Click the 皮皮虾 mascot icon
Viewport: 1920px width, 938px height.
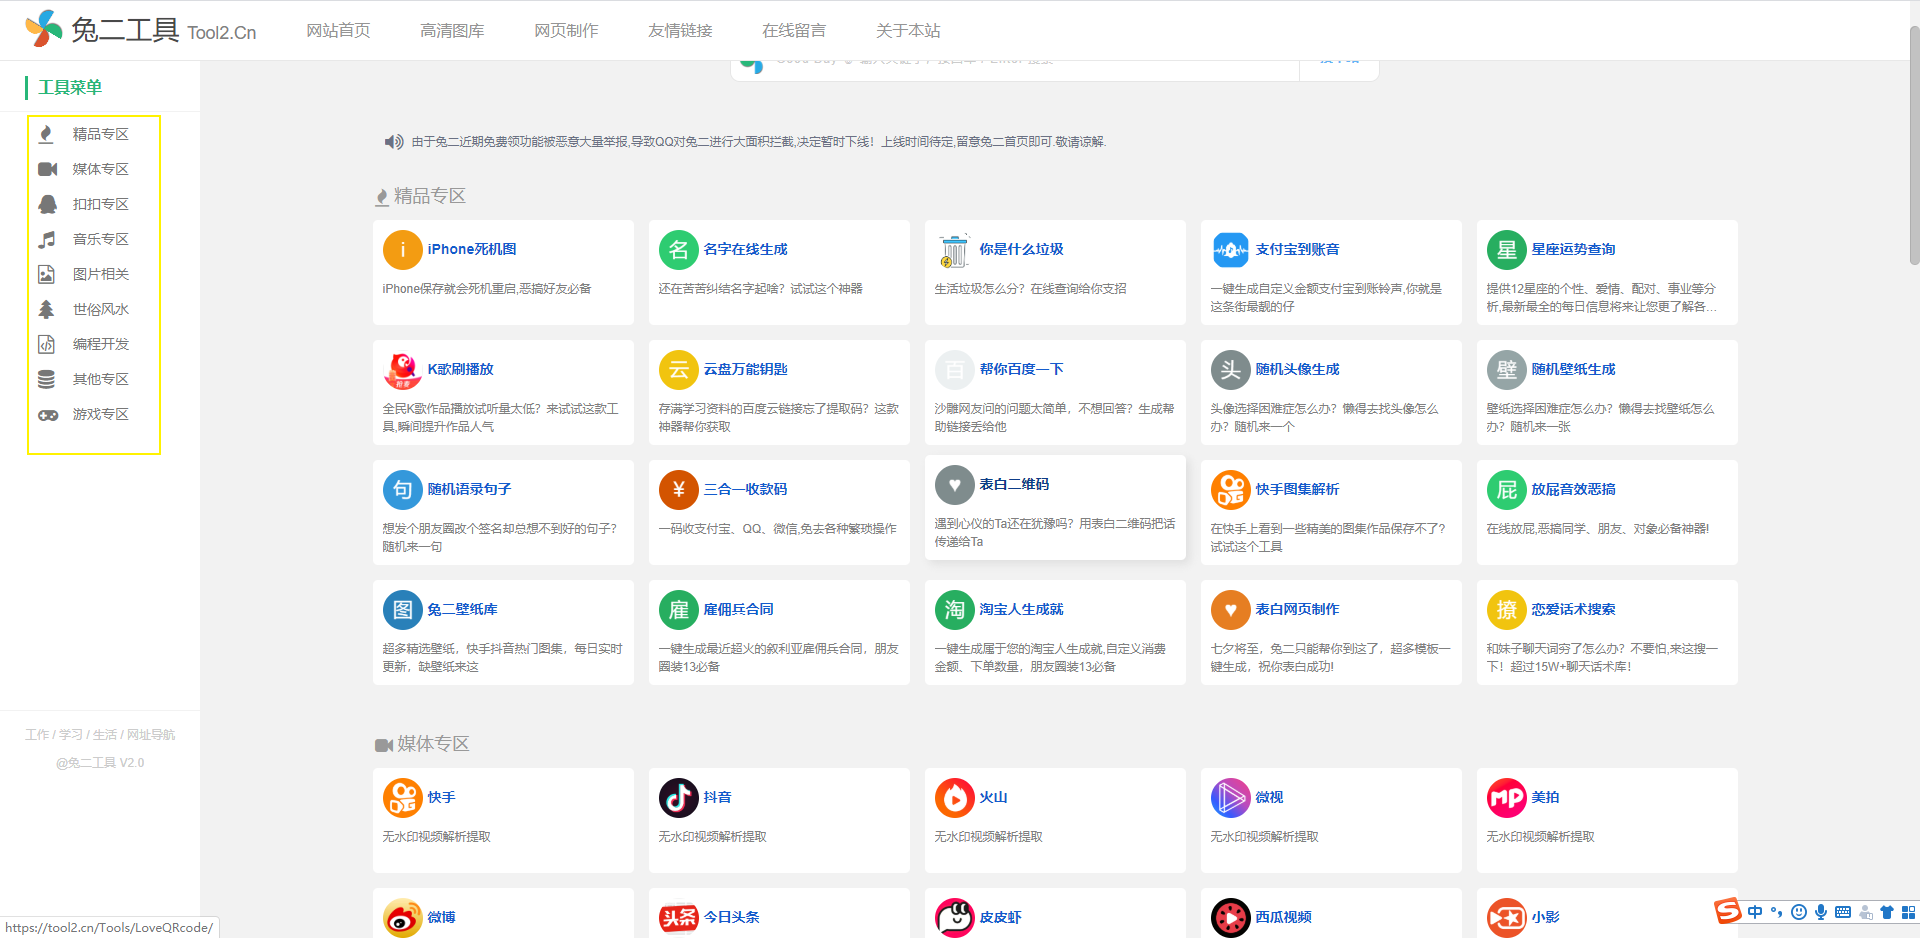click(954, 918)
